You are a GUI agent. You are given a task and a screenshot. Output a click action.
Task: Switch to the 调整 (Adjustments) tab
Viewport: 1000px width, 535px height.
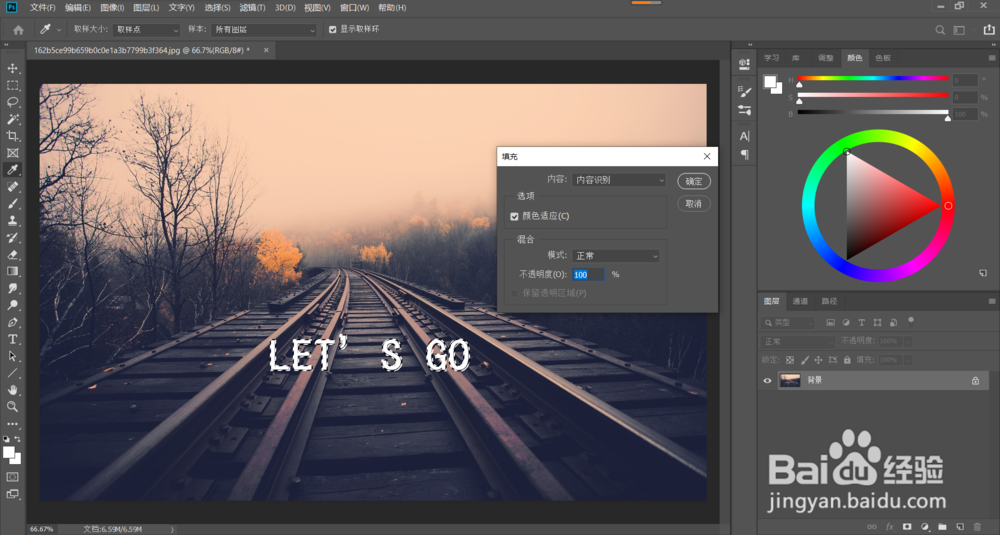tap(825, 58)
